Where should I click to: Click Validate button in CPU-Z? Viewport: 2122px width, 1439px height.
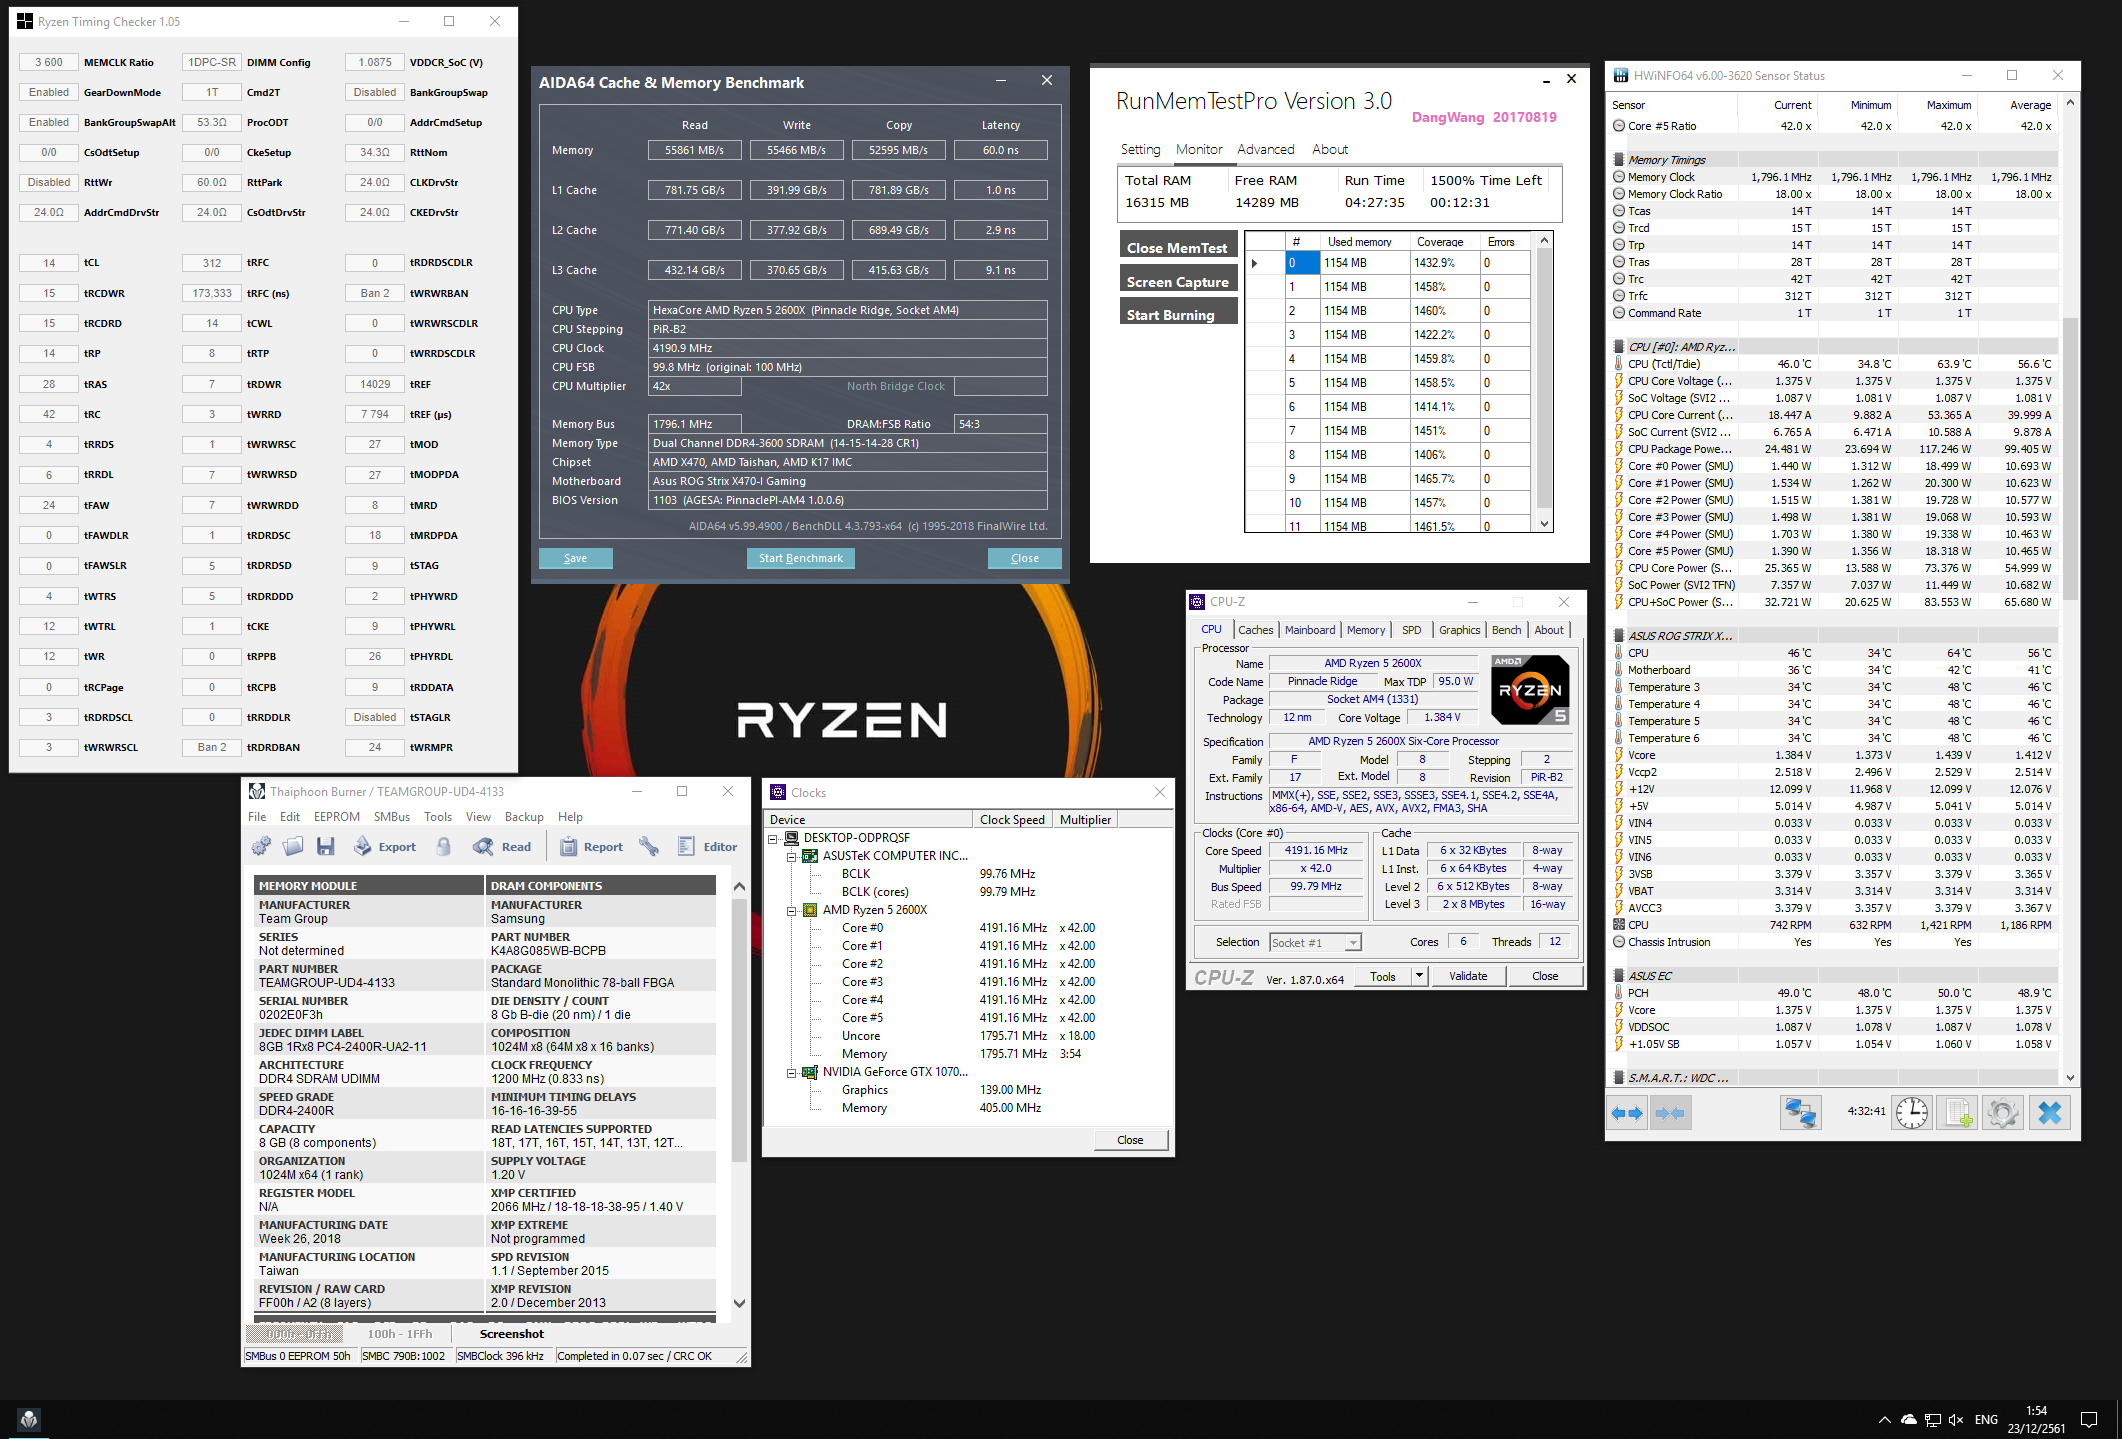(1468, 976)
